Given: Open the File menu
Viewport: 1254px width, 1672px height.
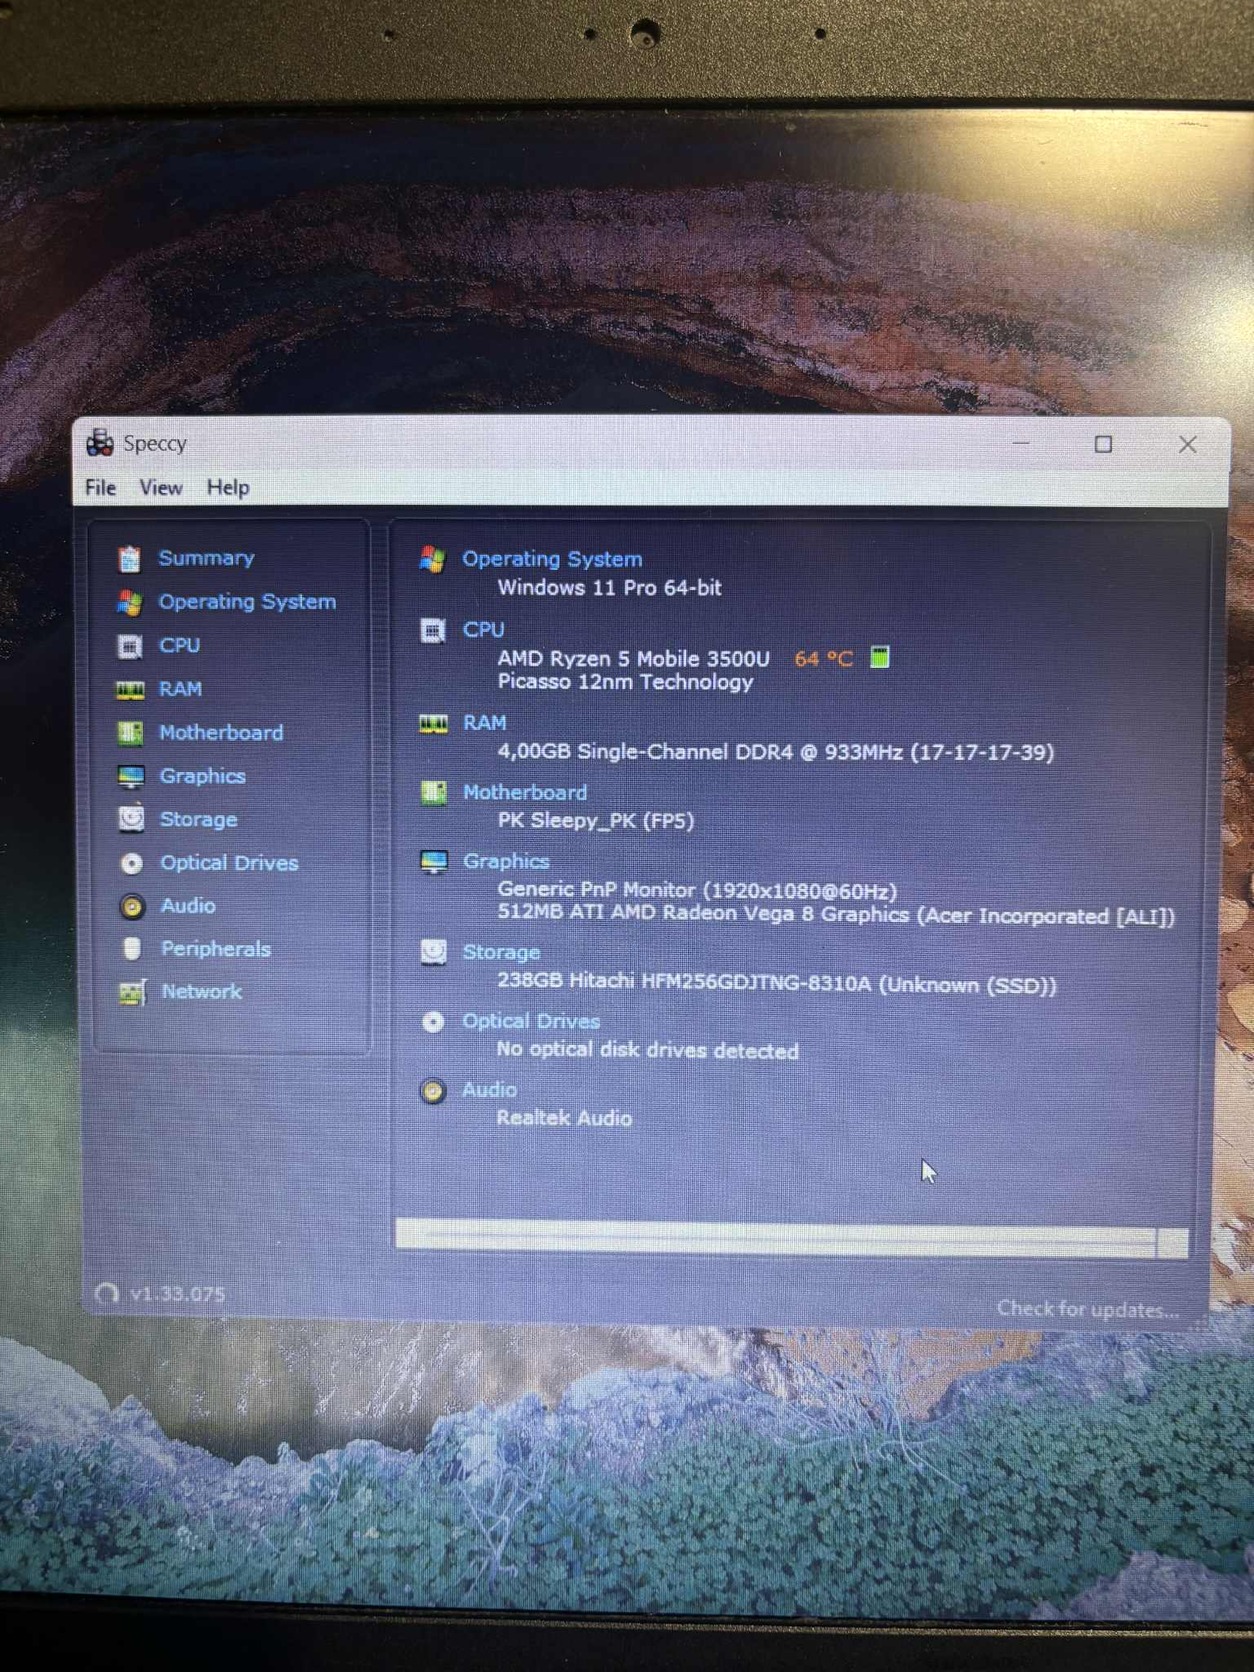Looking at the screenshot, I should 100,488.
